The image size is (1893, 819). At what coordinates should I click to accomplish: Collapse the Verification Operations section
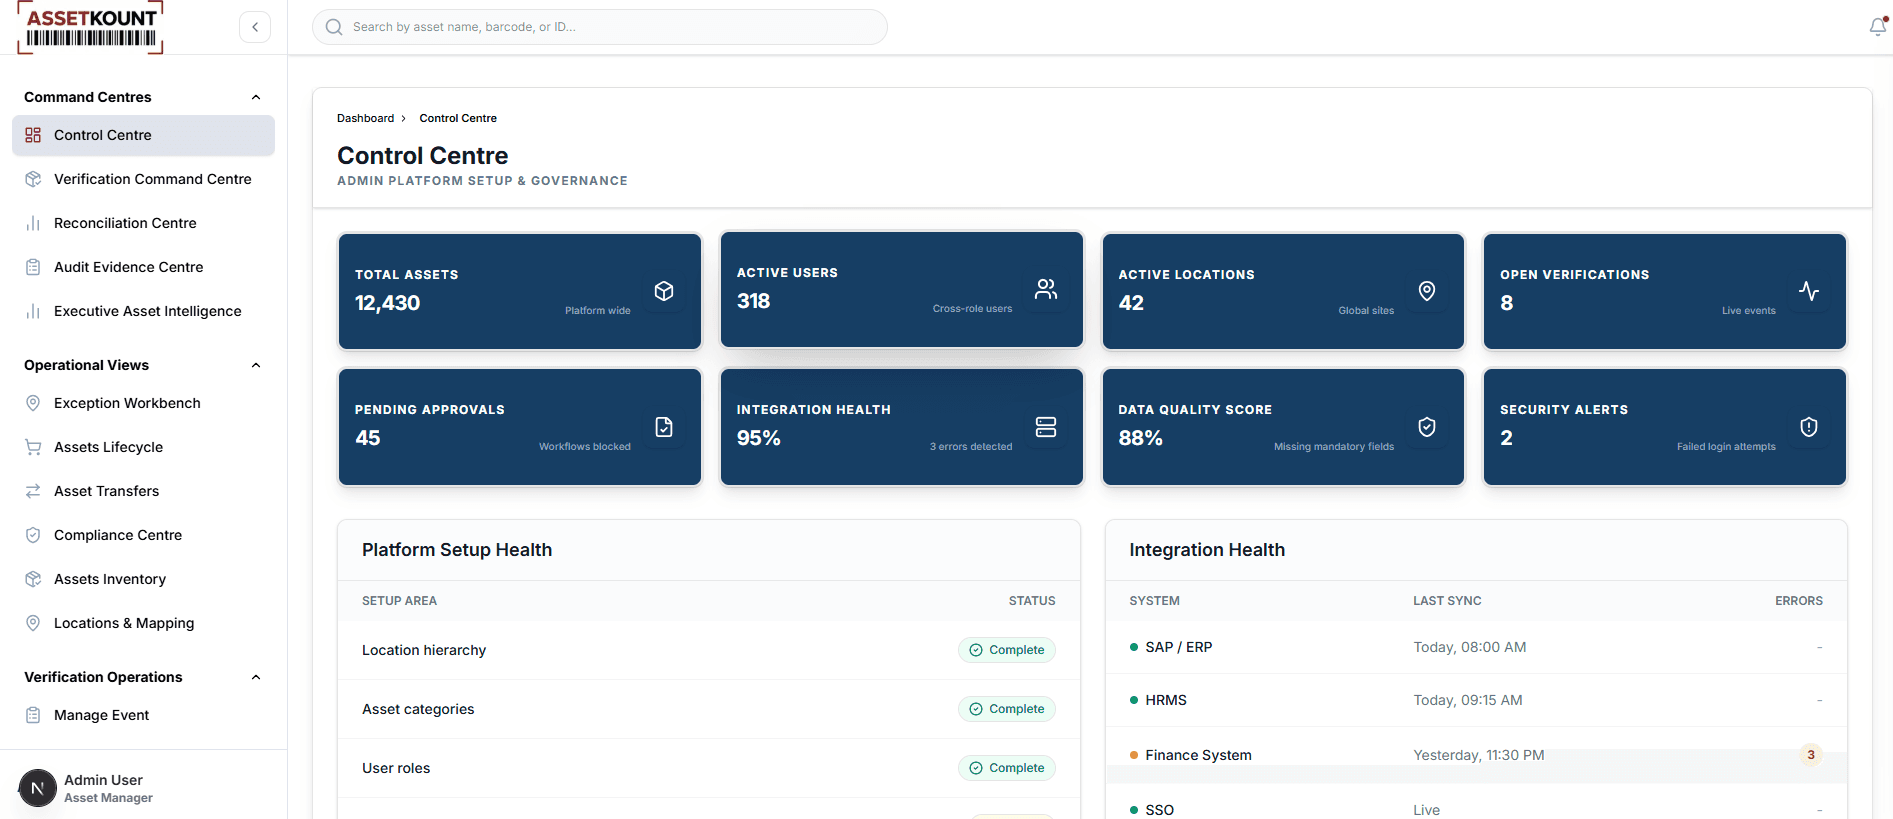click(x=256, y=677)
